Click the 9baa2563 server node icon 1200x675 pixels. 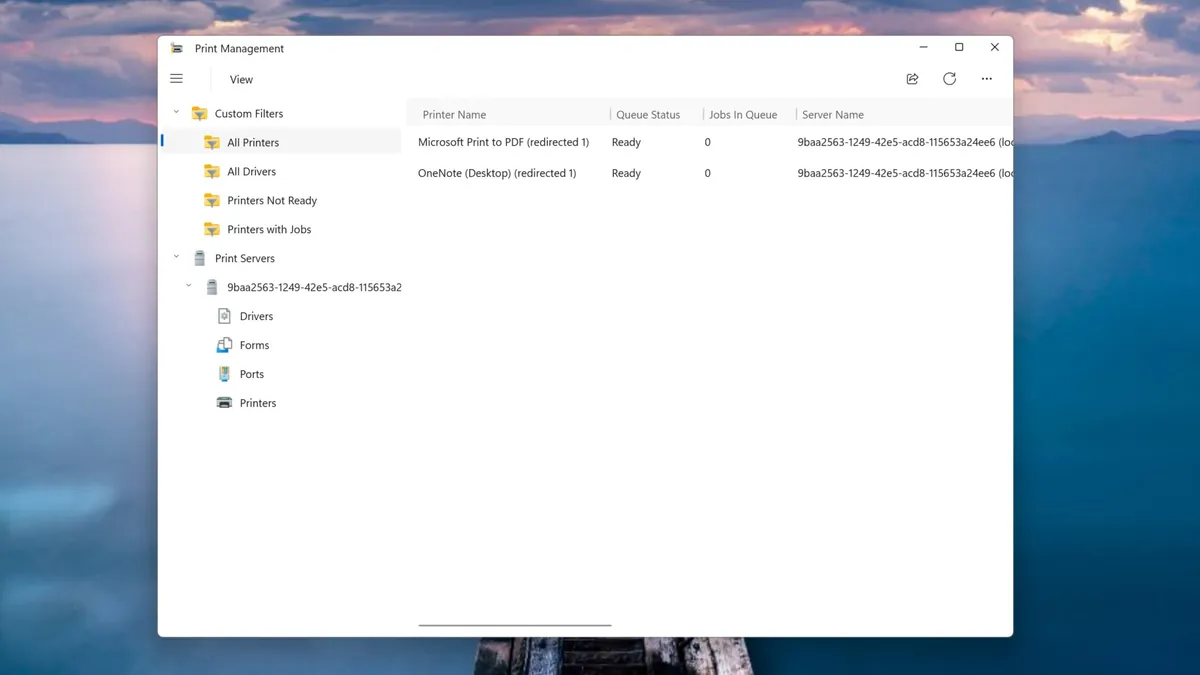pos(212,287)
